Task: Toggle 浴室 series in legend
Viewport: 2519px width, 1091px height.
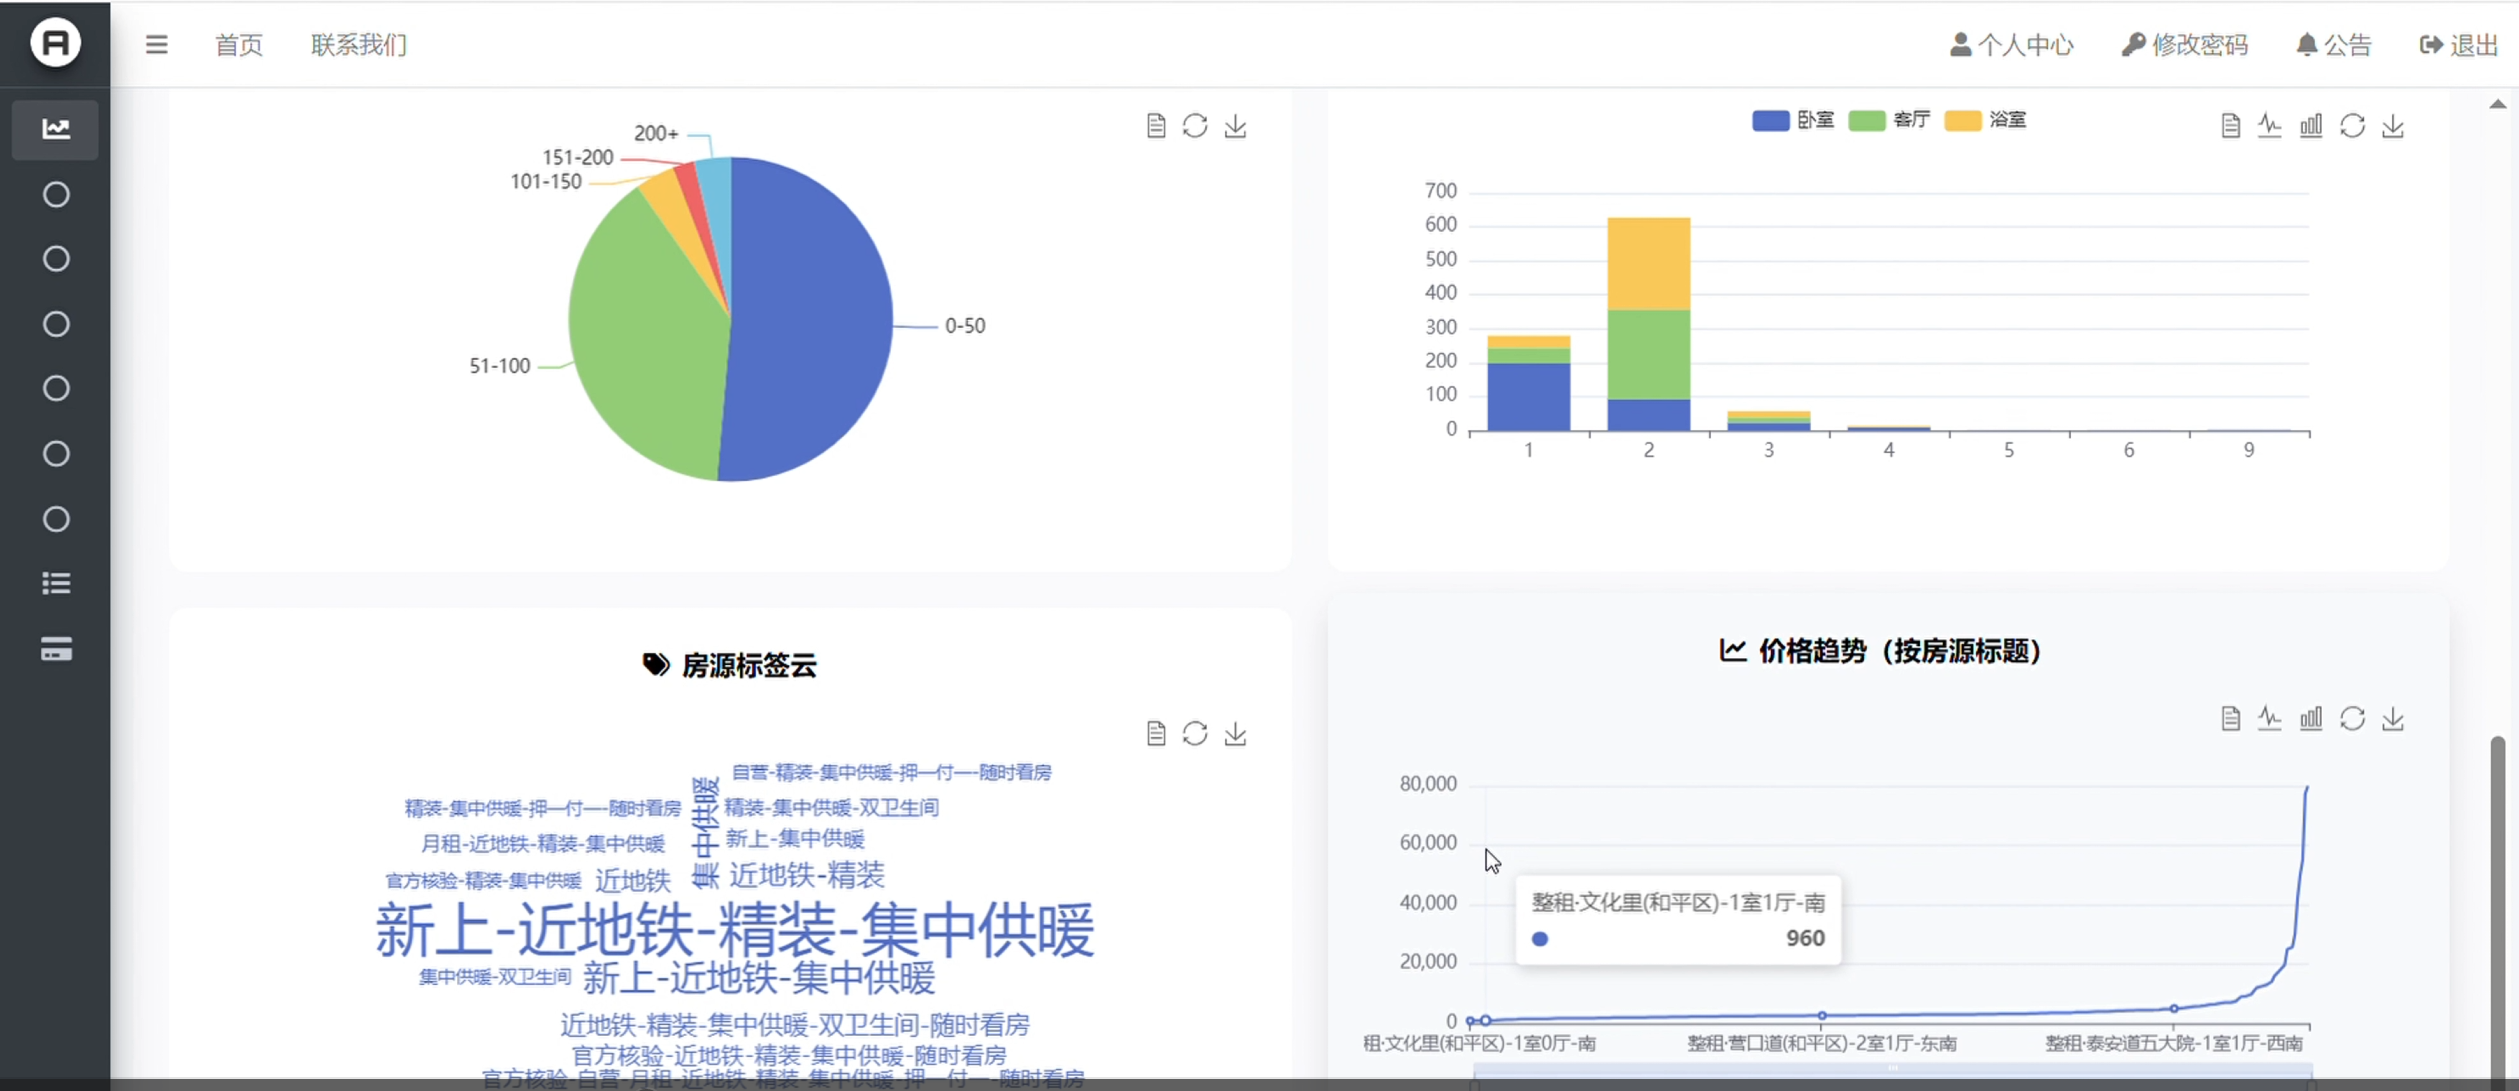Action: click(1986, 120)
